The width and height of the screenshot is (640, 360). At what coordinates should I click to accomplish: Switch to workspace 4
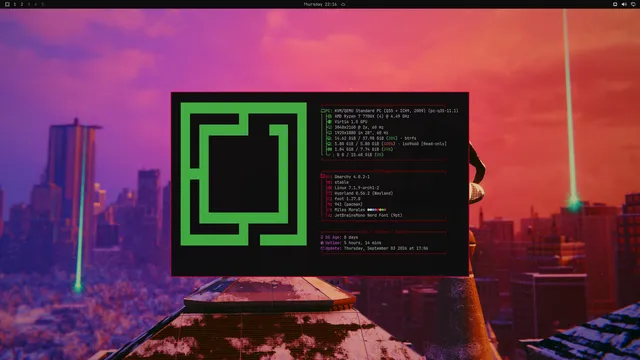pos(36,4)
